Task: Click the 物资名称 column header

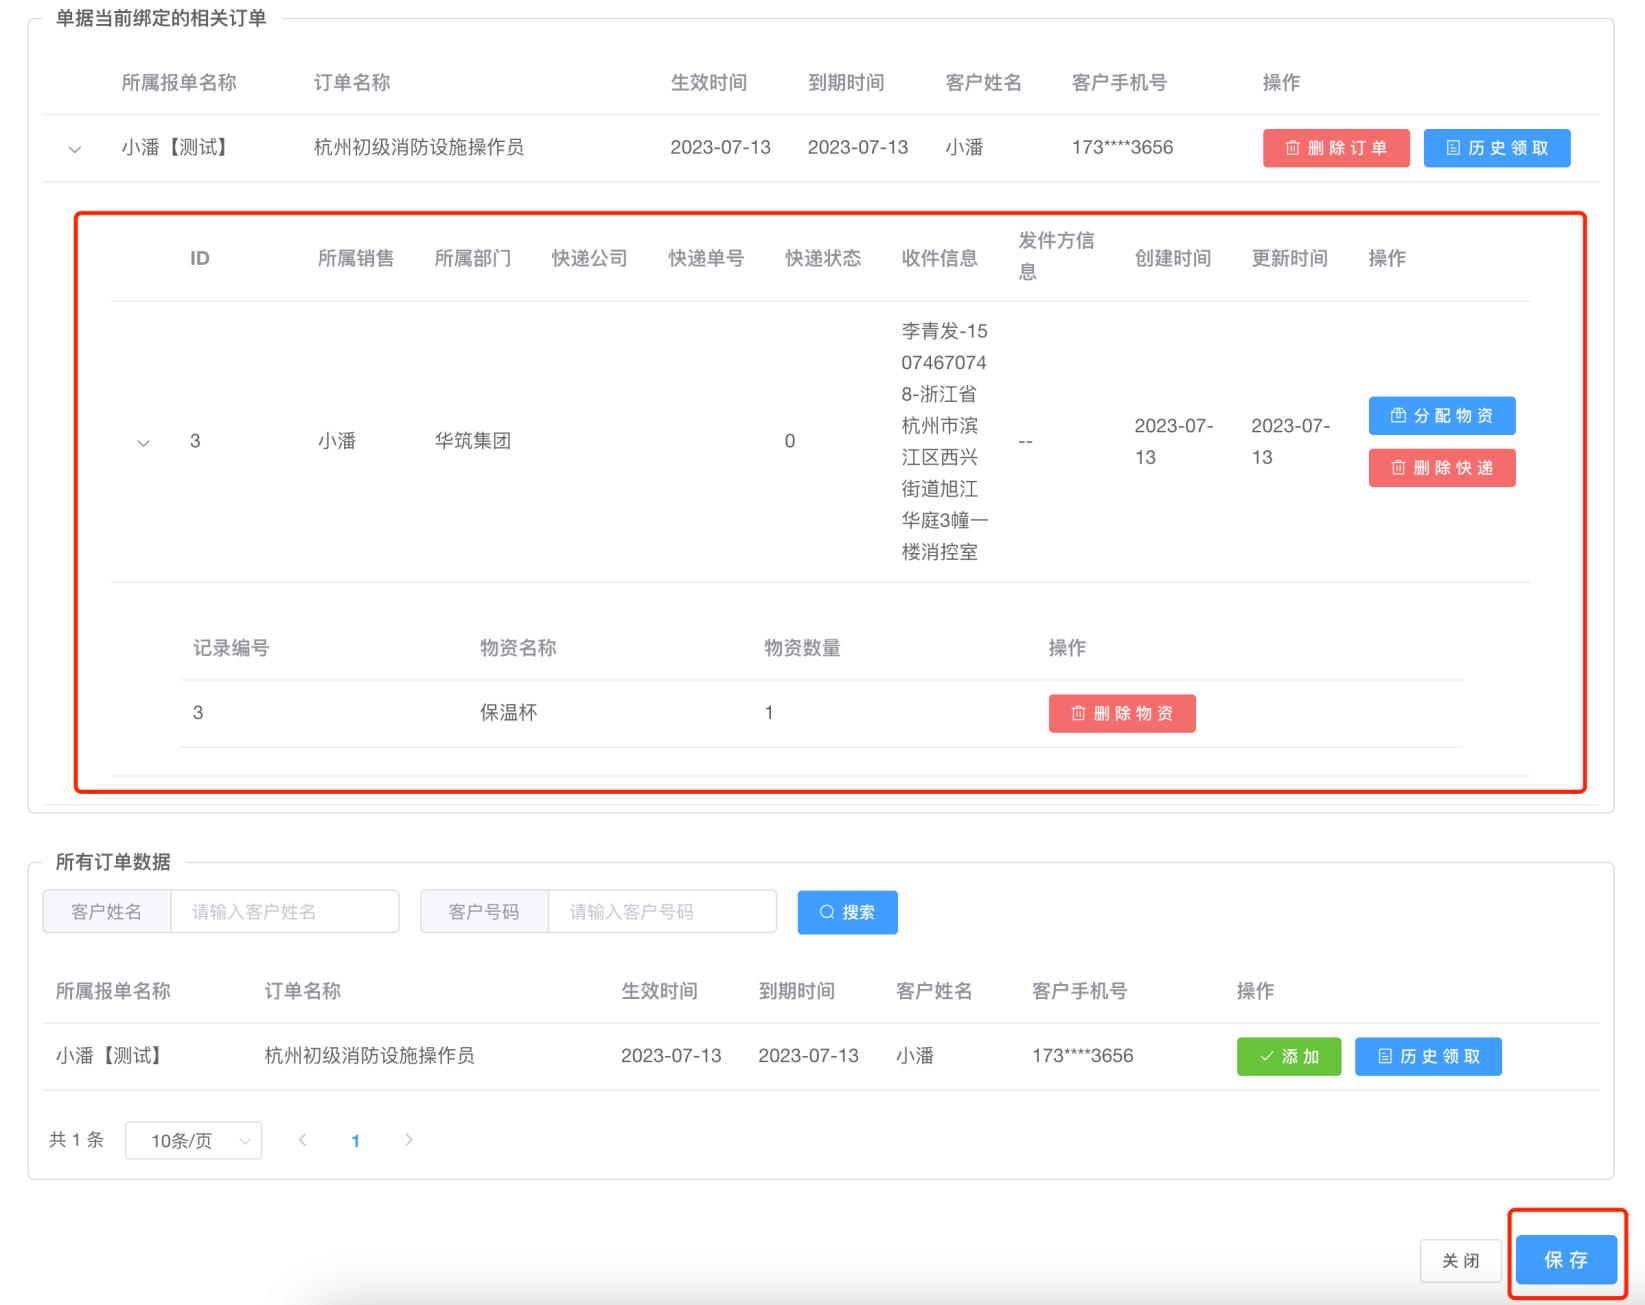Action: point(517,648)
